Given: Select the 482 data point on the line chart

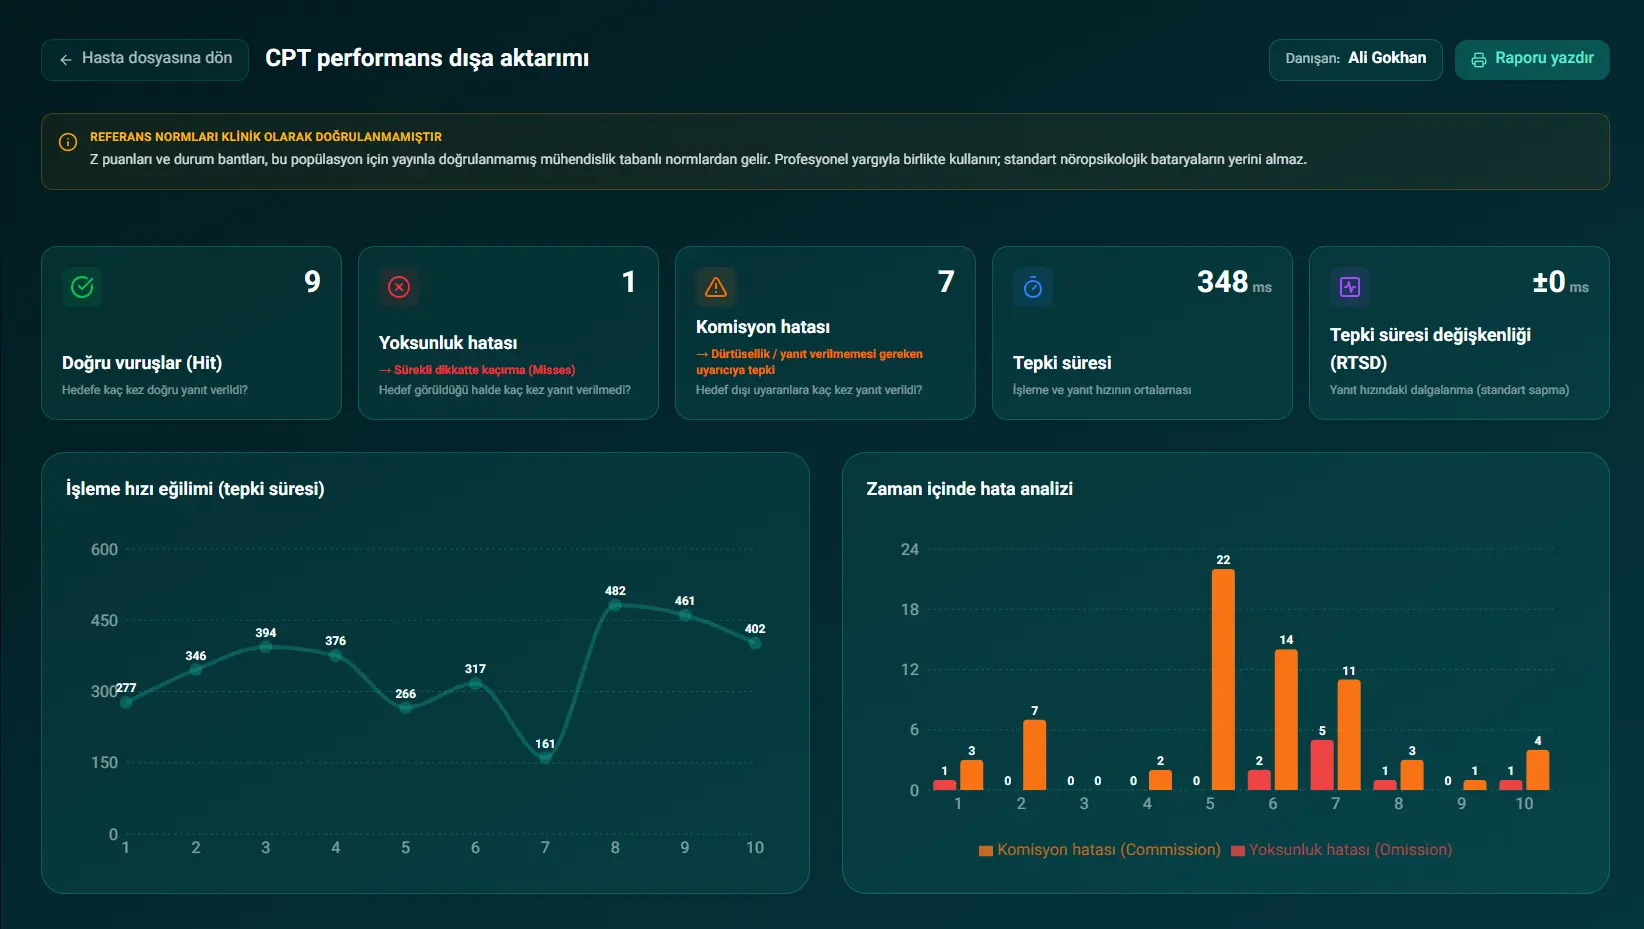Looking at the screenshot, I should 615,605.
